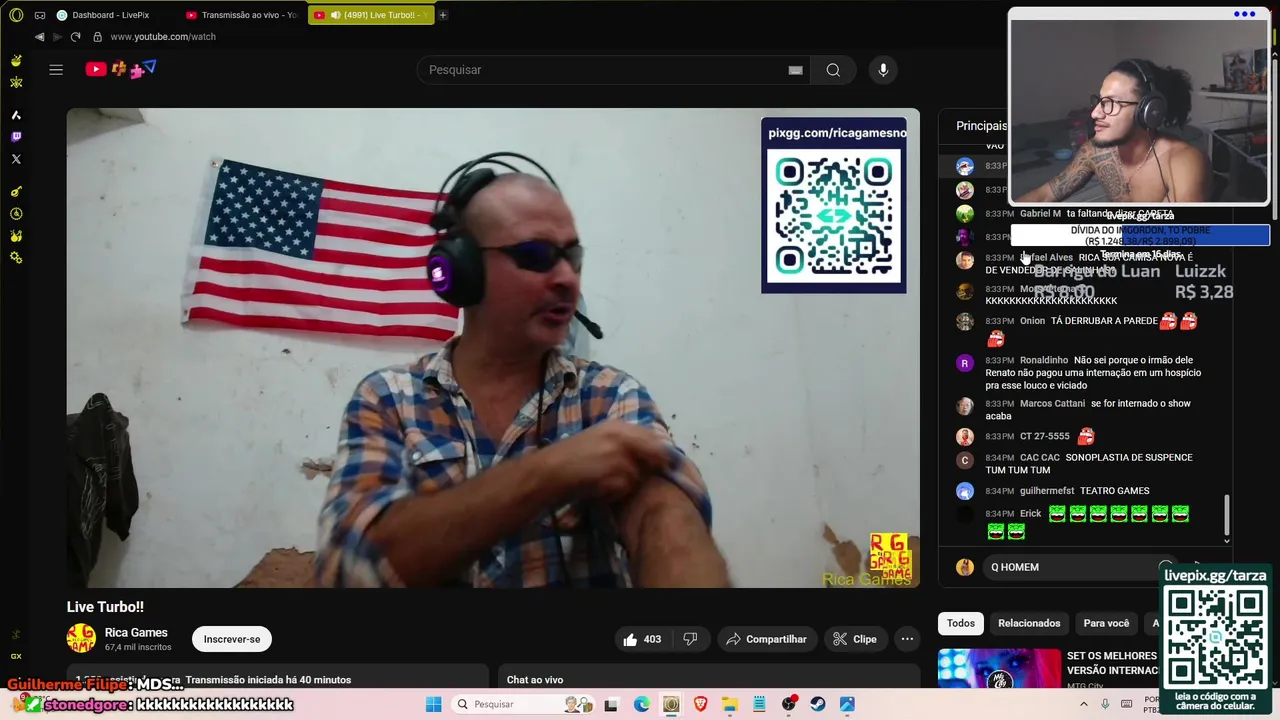Open Windows Start menu

pyautogui.click(x=433, y=704)
